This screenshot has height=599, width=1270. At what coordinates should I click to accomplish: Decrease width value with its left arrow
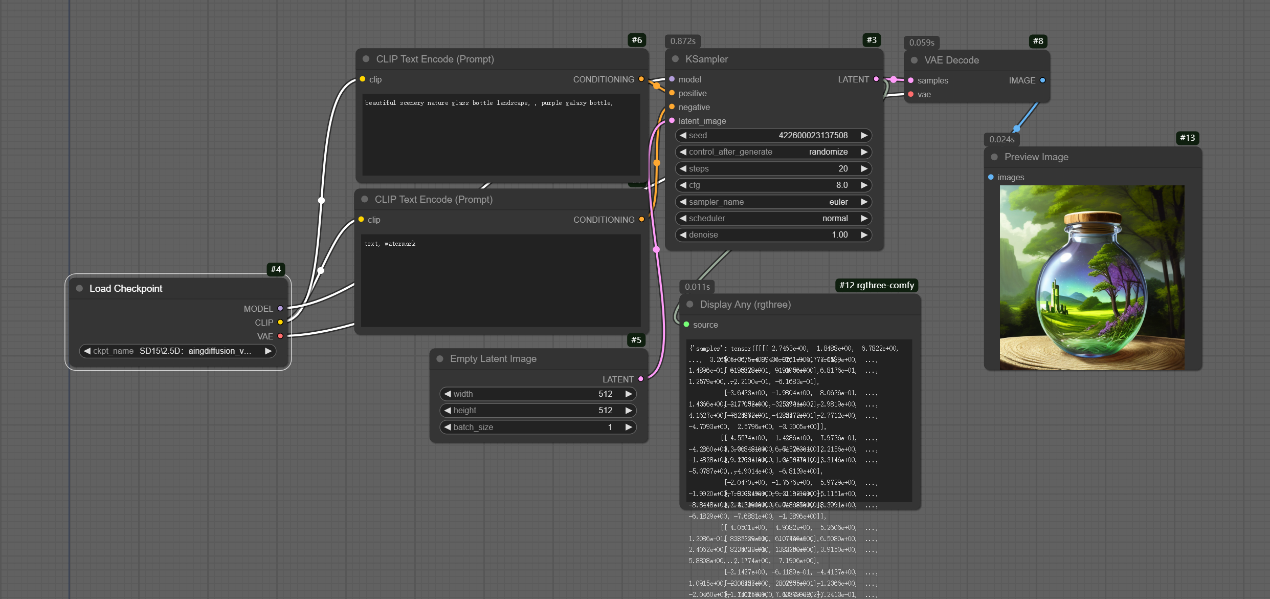(447, 394)
